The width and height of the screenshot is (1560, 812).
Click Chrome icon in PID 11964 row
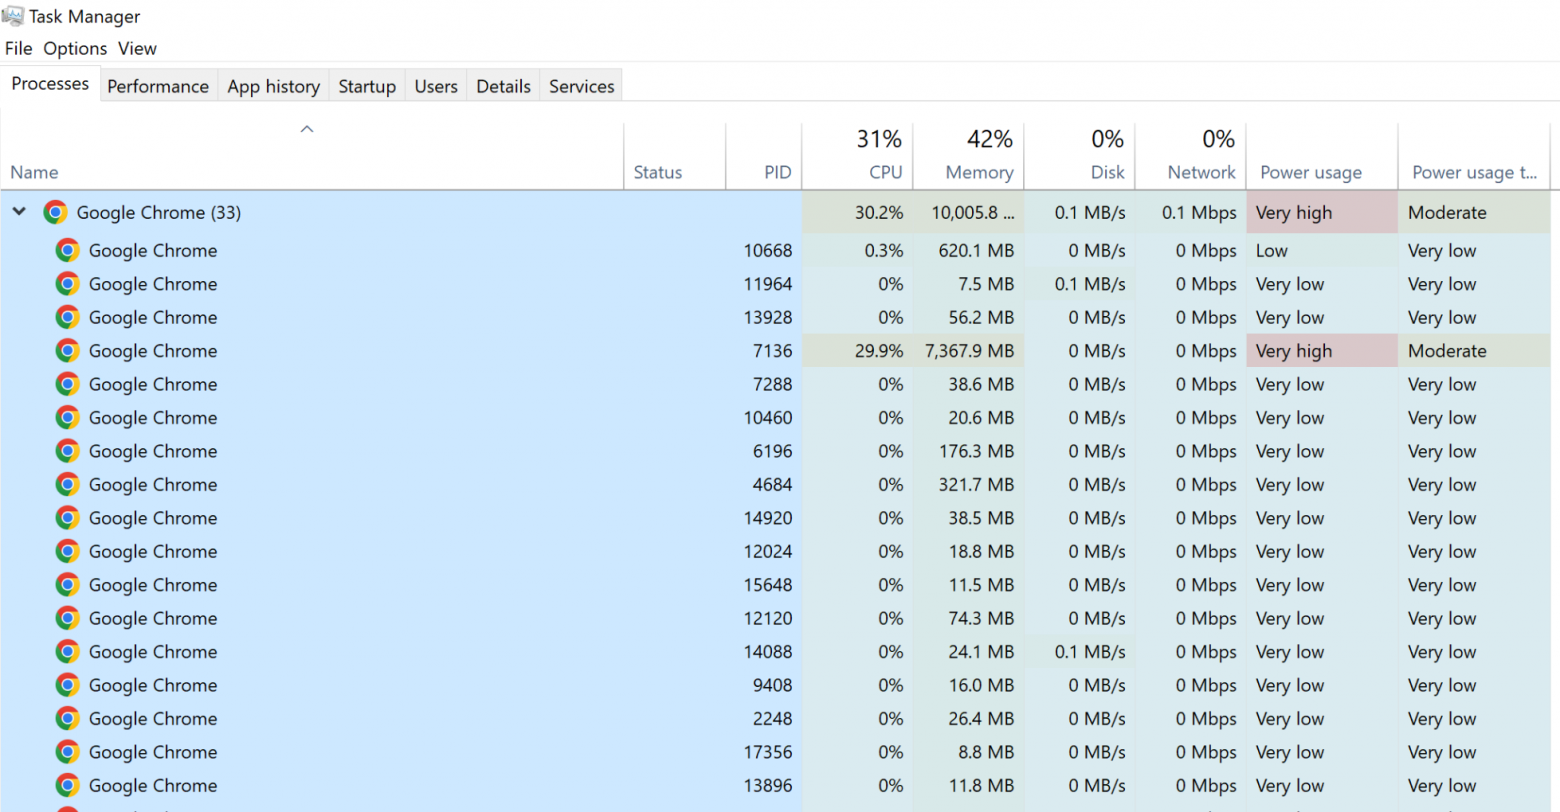point(67,284)
